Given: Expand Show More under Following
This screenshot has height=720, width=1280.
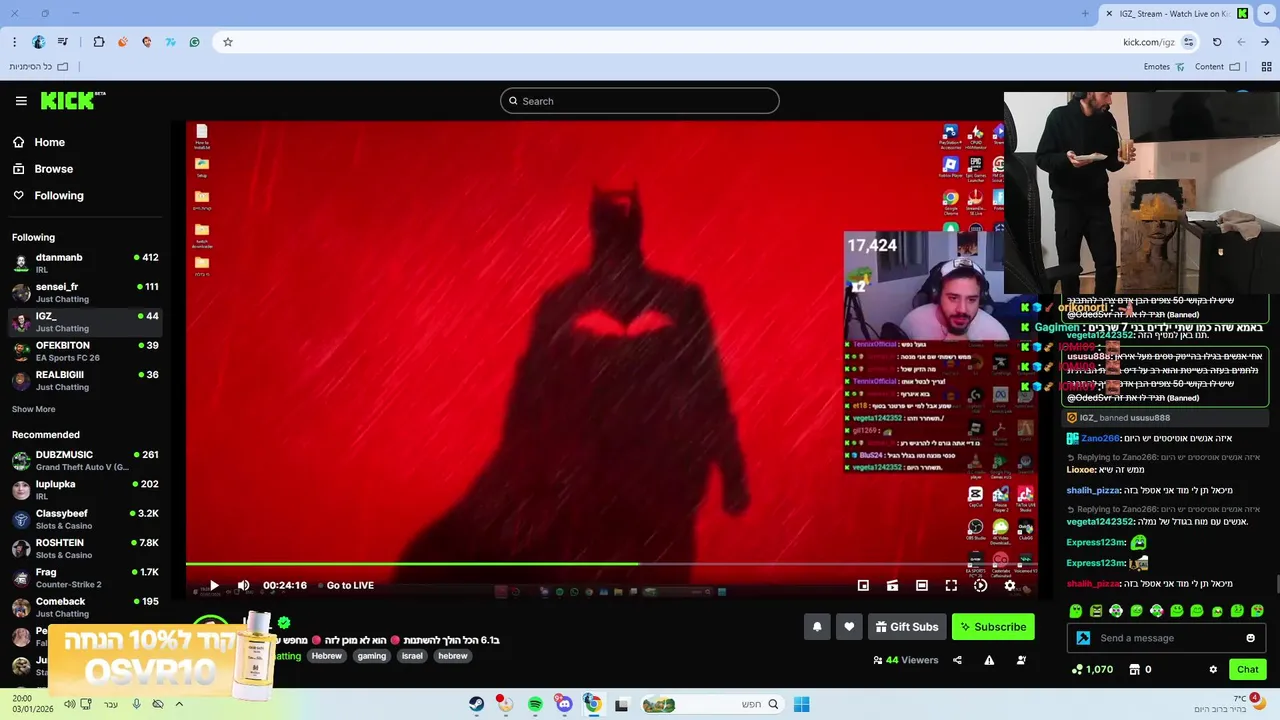Looking at the screenshot, I should tap(33, 409).
